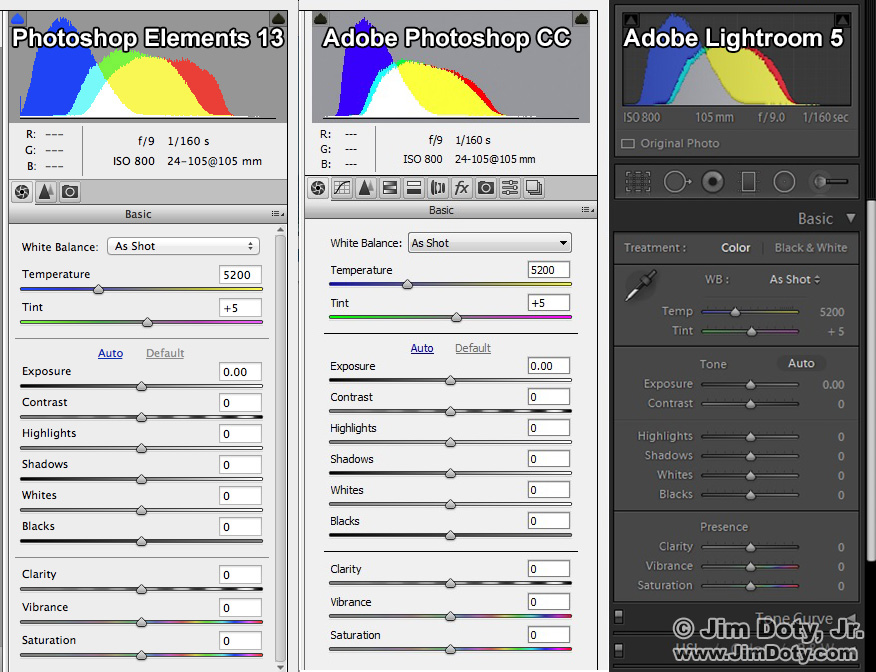Select Spot Removal tool in Lightroom

pos(677,182)
